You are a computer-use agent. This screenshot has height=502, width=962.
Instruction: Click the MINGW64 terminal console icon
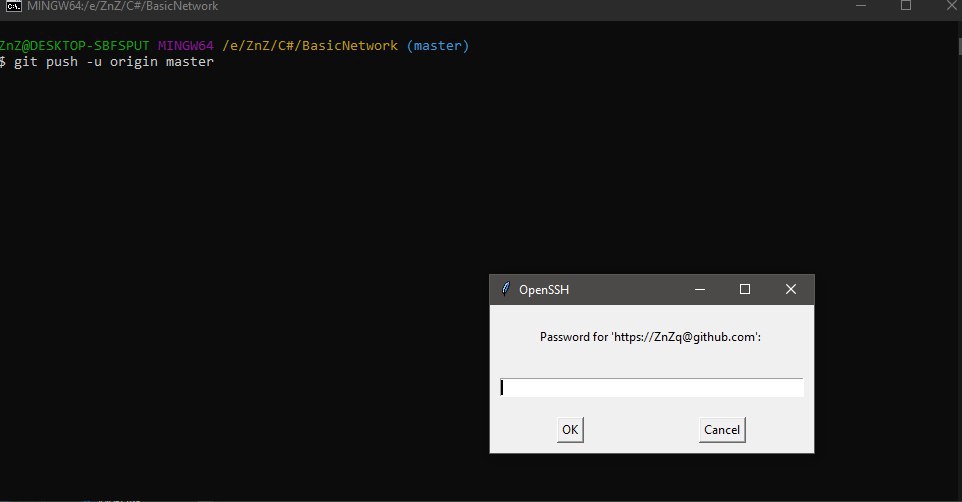(13, 6)
